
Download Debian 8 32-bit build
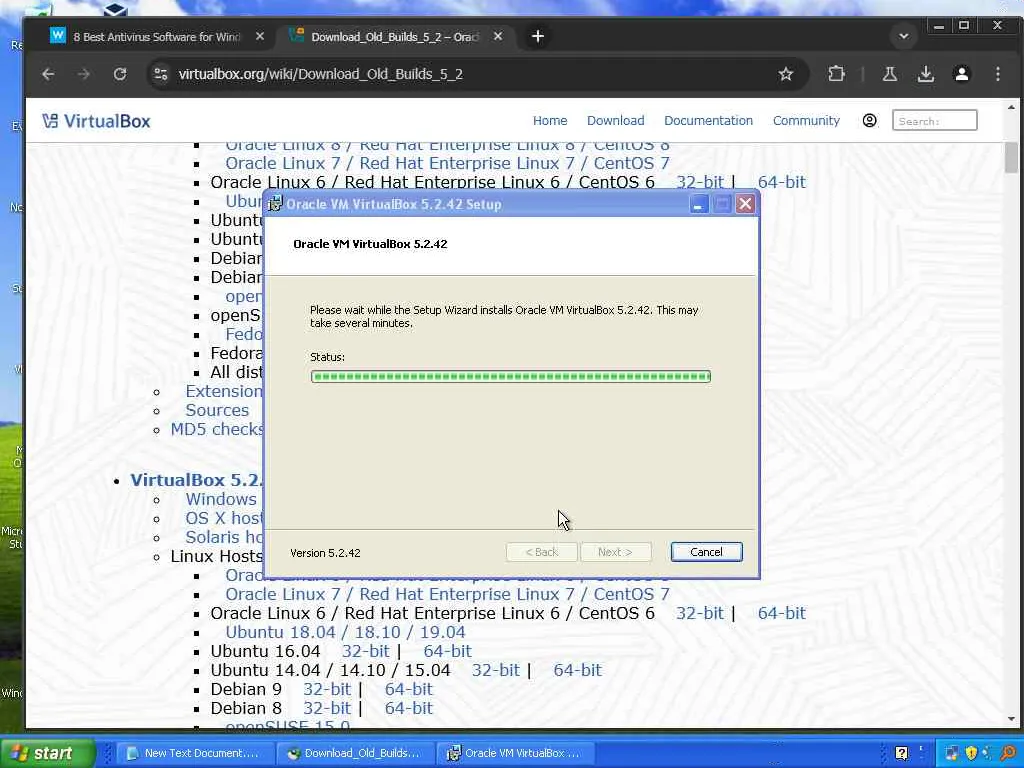[x=327, y=708]
